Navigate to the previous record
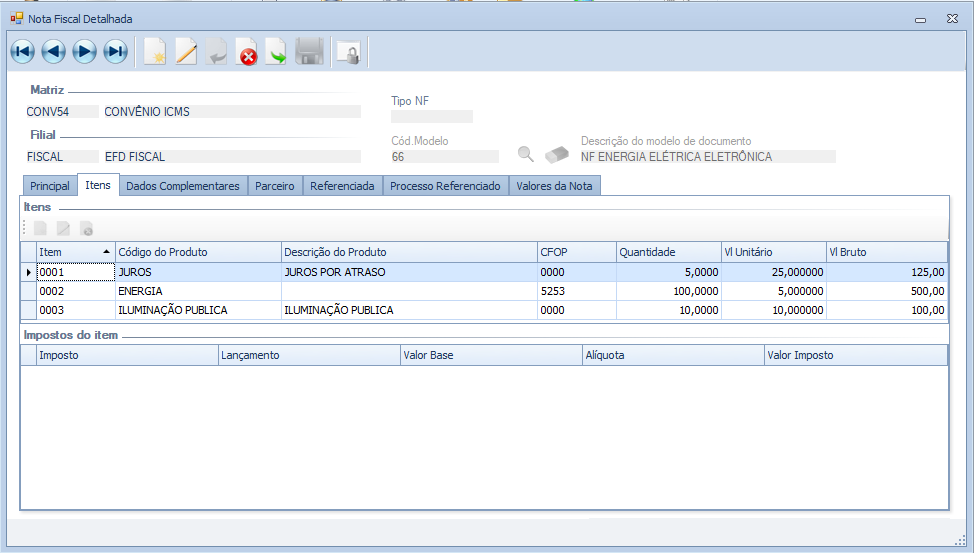 coord(54,52)
